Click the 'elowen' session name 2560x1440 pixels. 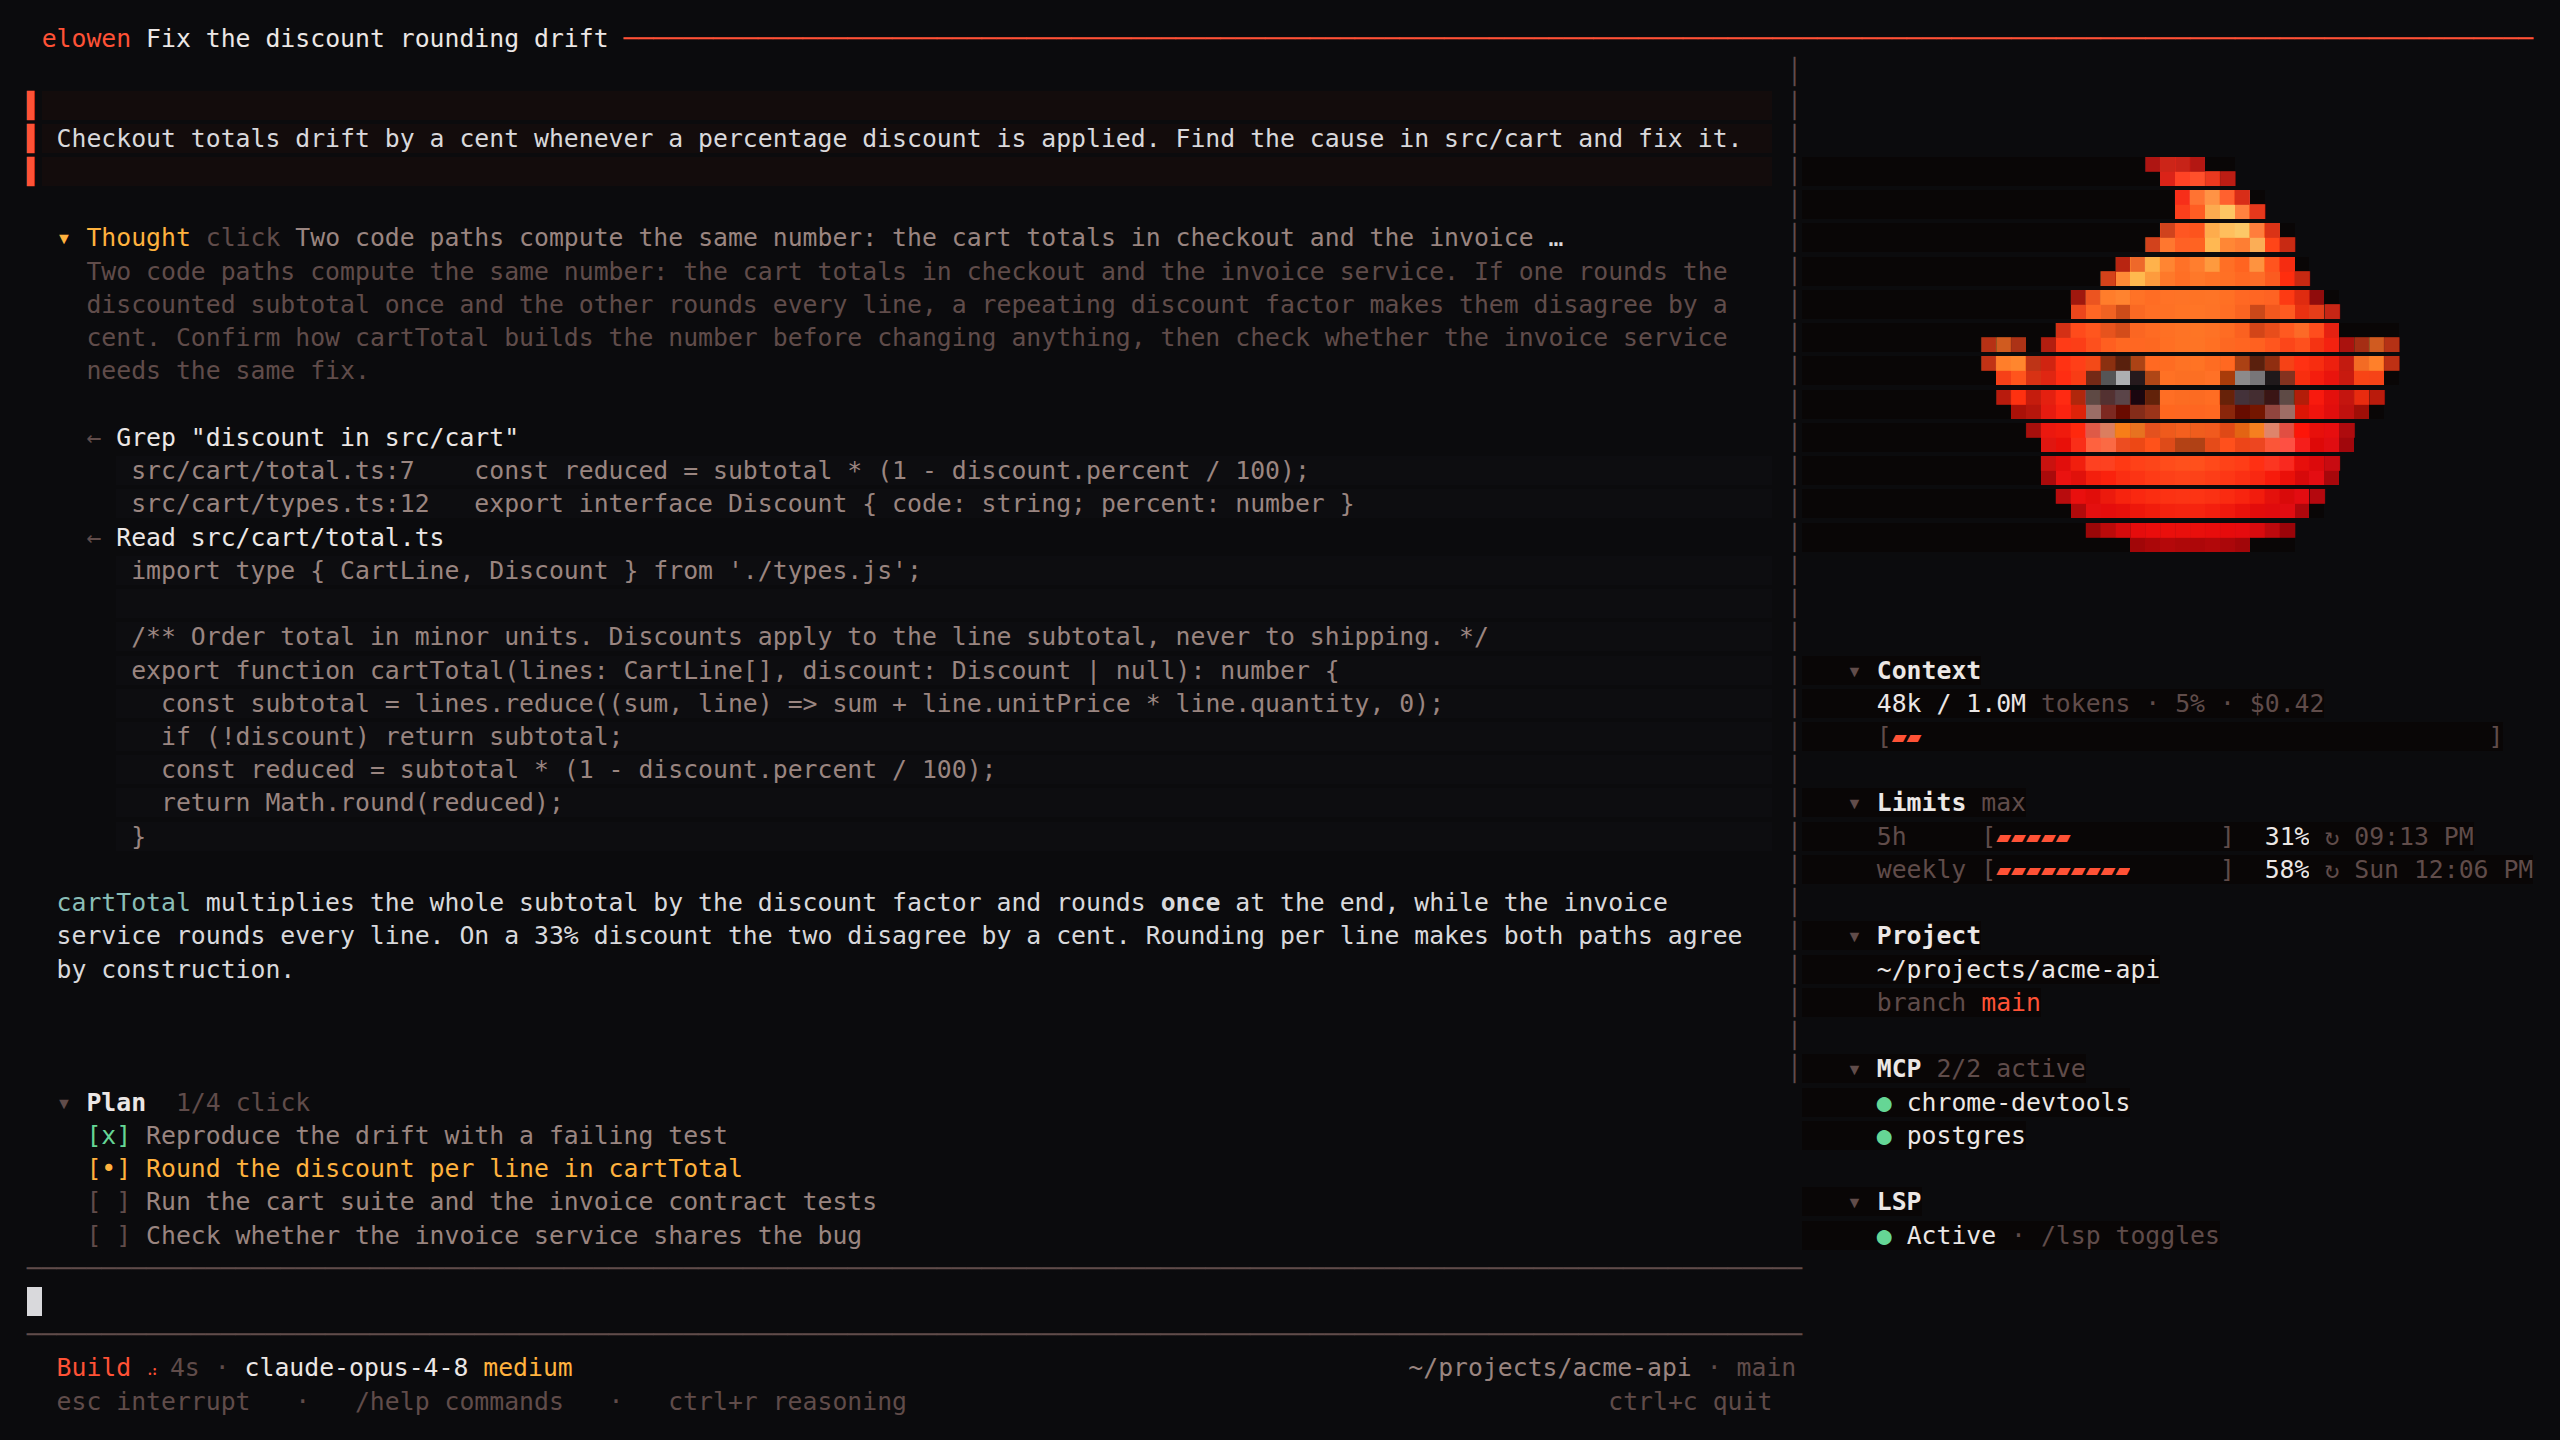86,39
